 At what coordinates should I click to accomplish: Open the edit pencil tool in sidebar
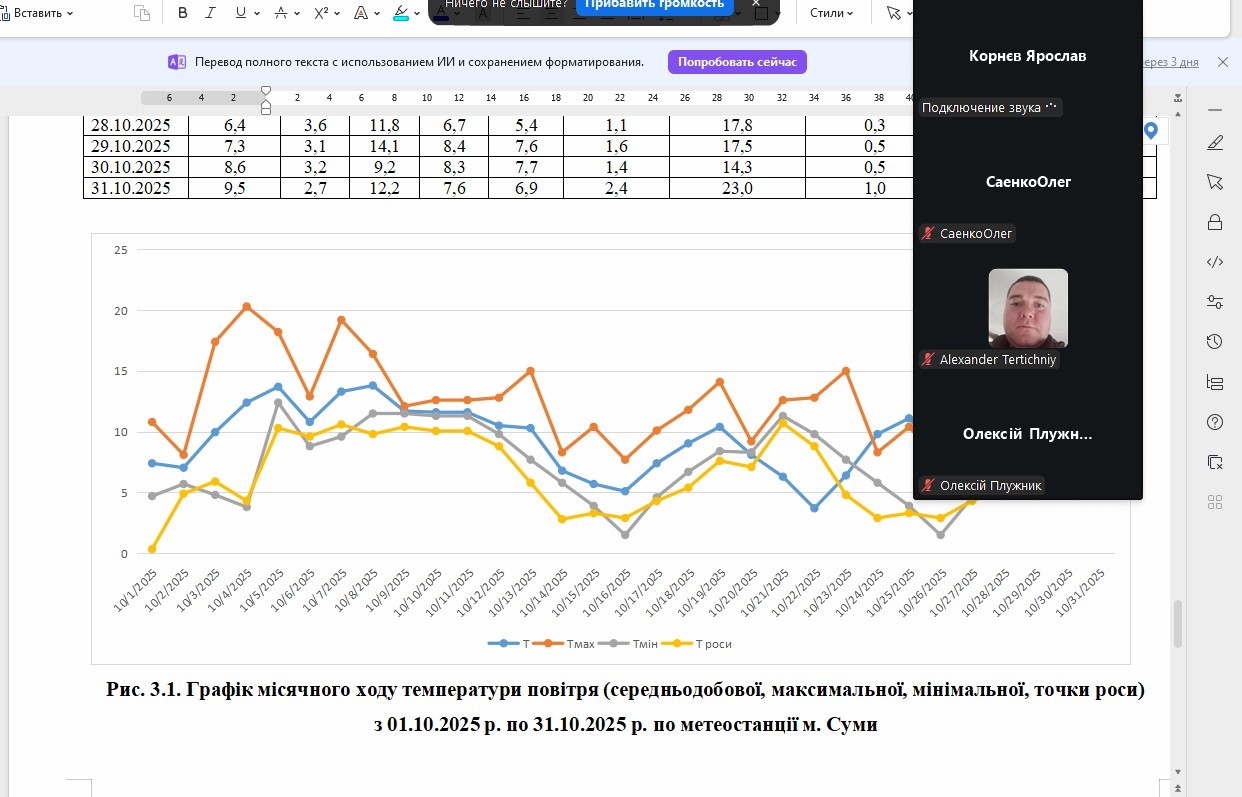coord(1215,142)
